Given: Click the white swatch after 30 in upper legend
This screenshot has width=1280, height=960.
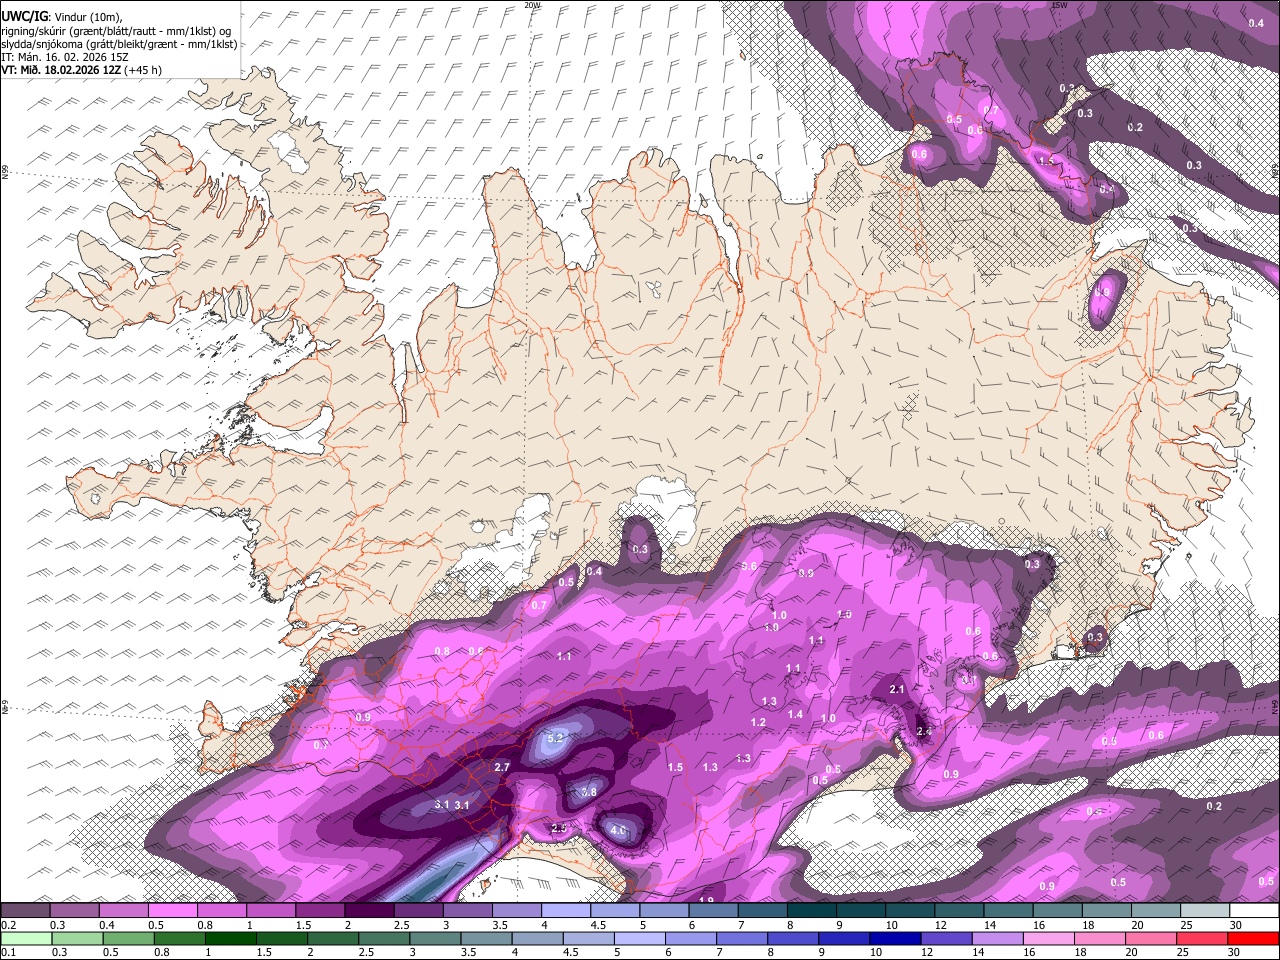Looking at the screenshot, I should (x=1255, y=910).
